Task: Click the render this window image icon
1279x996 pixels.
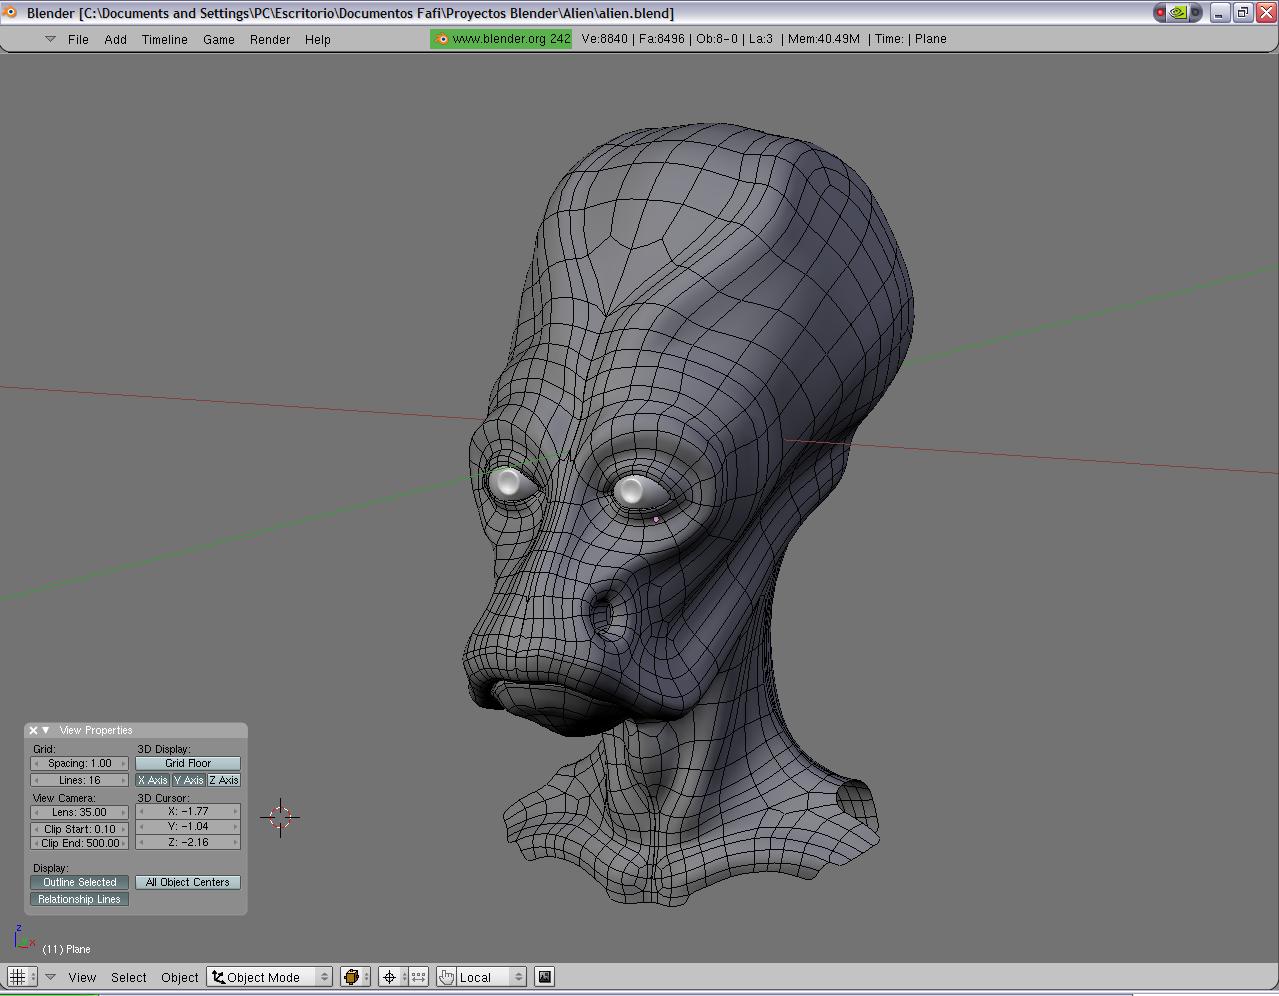Action: pos(544,977)
